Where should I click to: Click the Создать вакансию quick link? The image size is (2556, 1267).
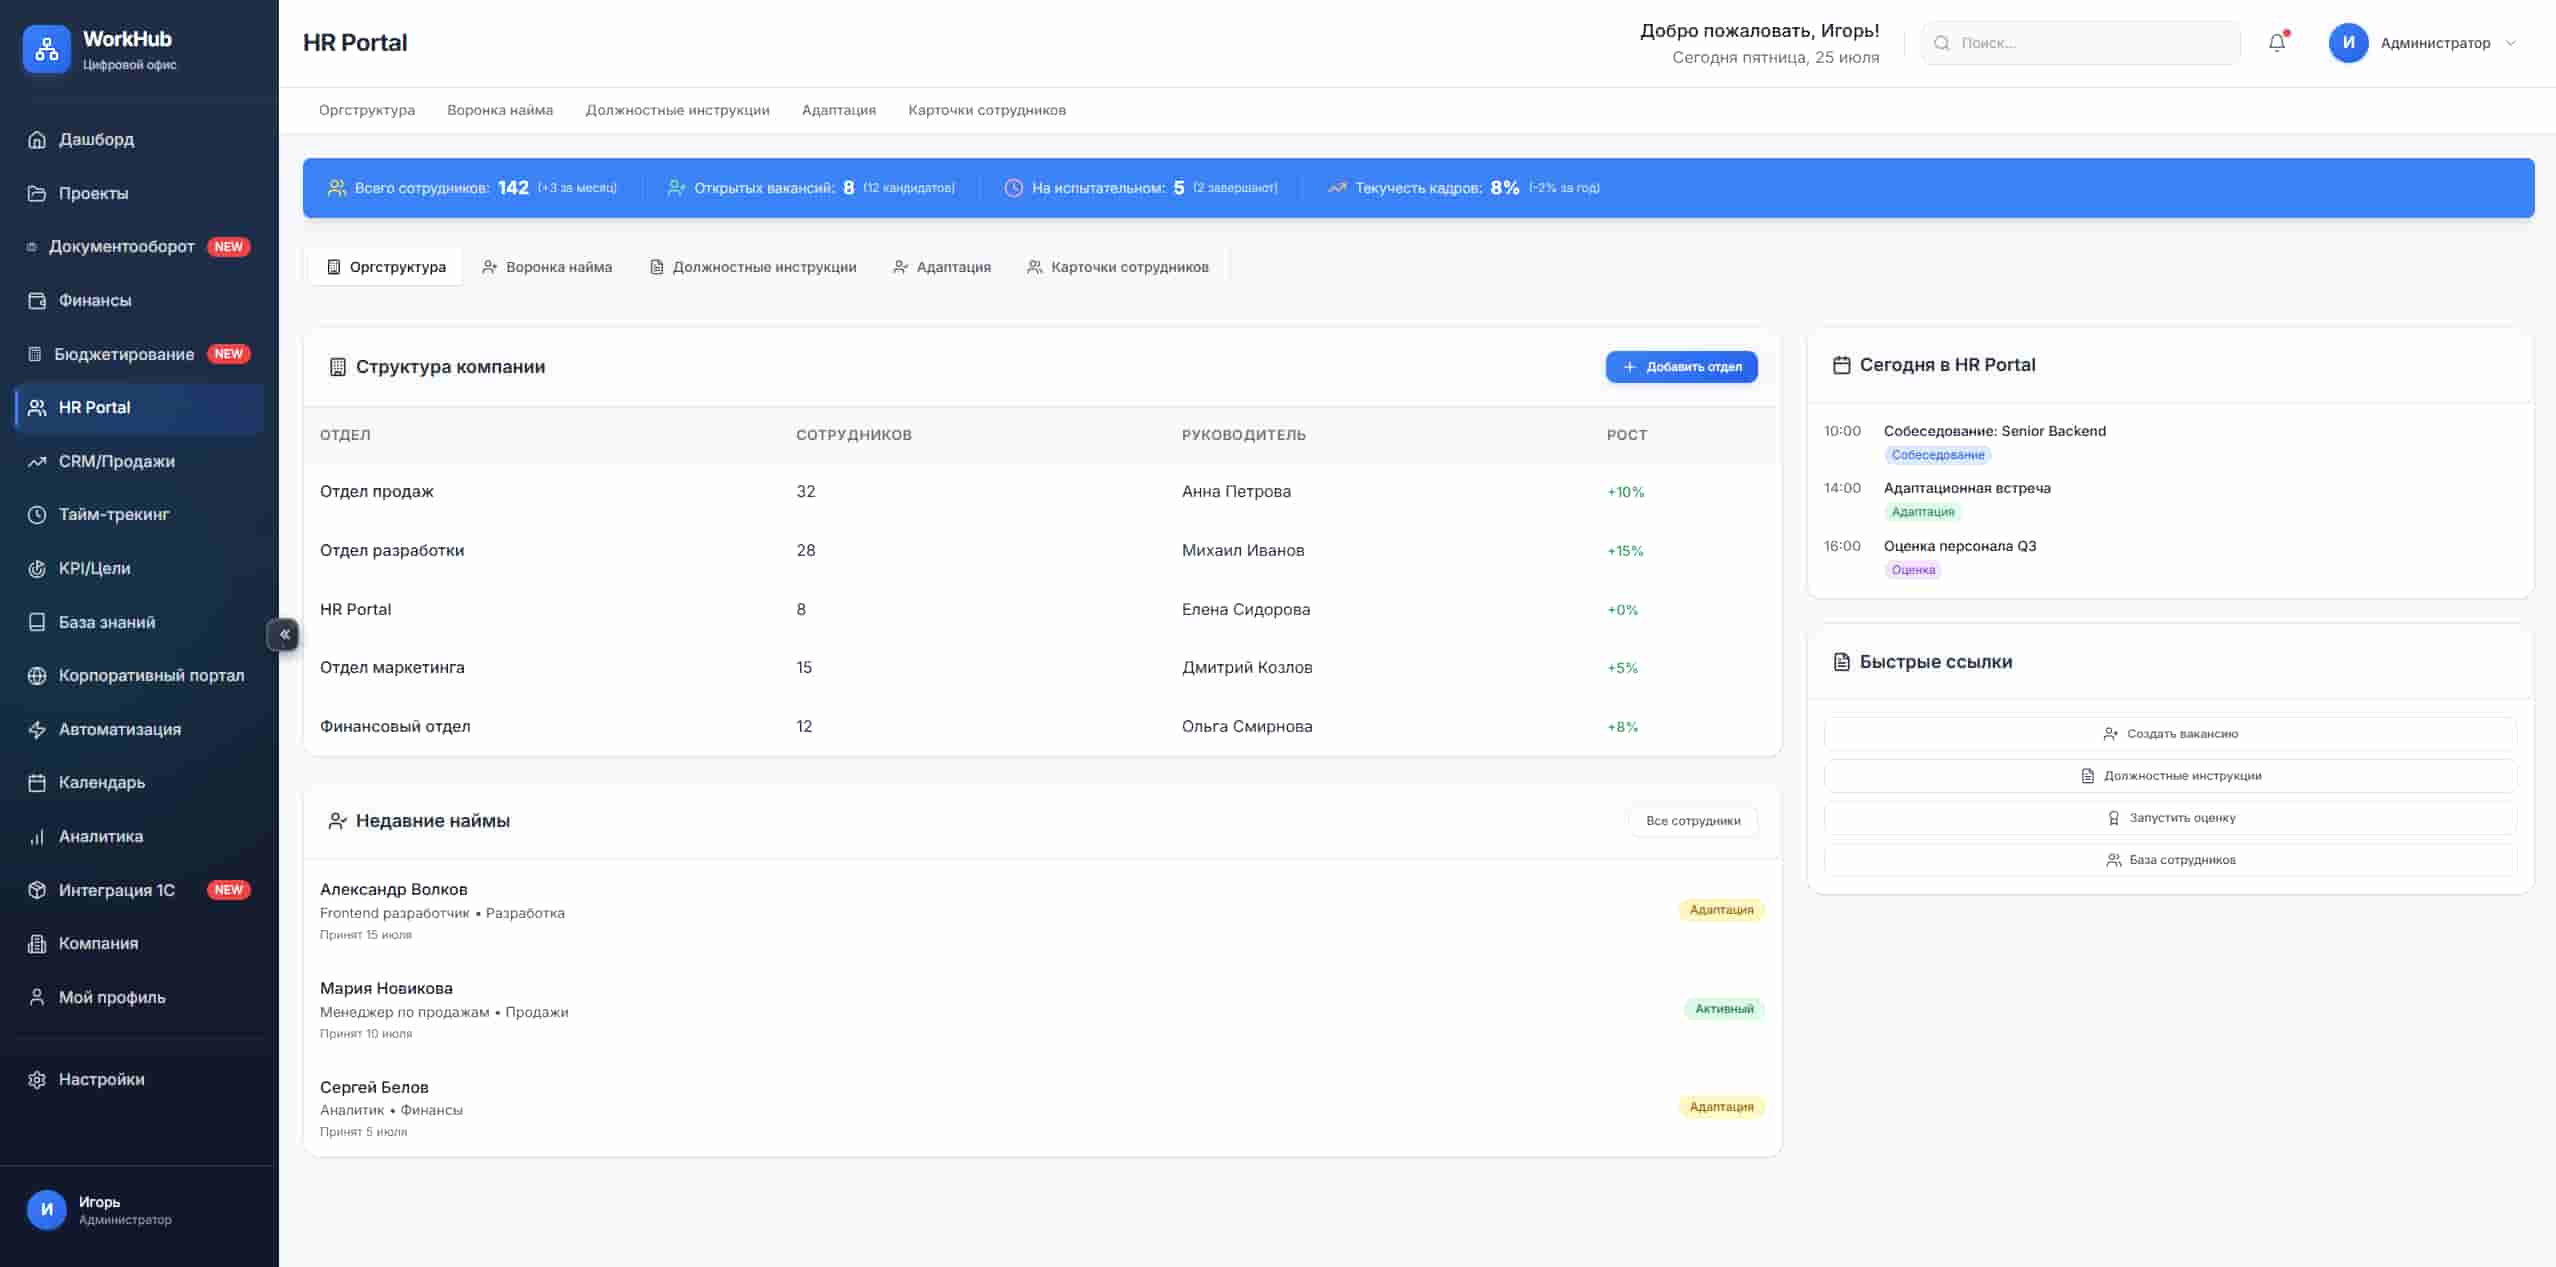coord(2170,734)
